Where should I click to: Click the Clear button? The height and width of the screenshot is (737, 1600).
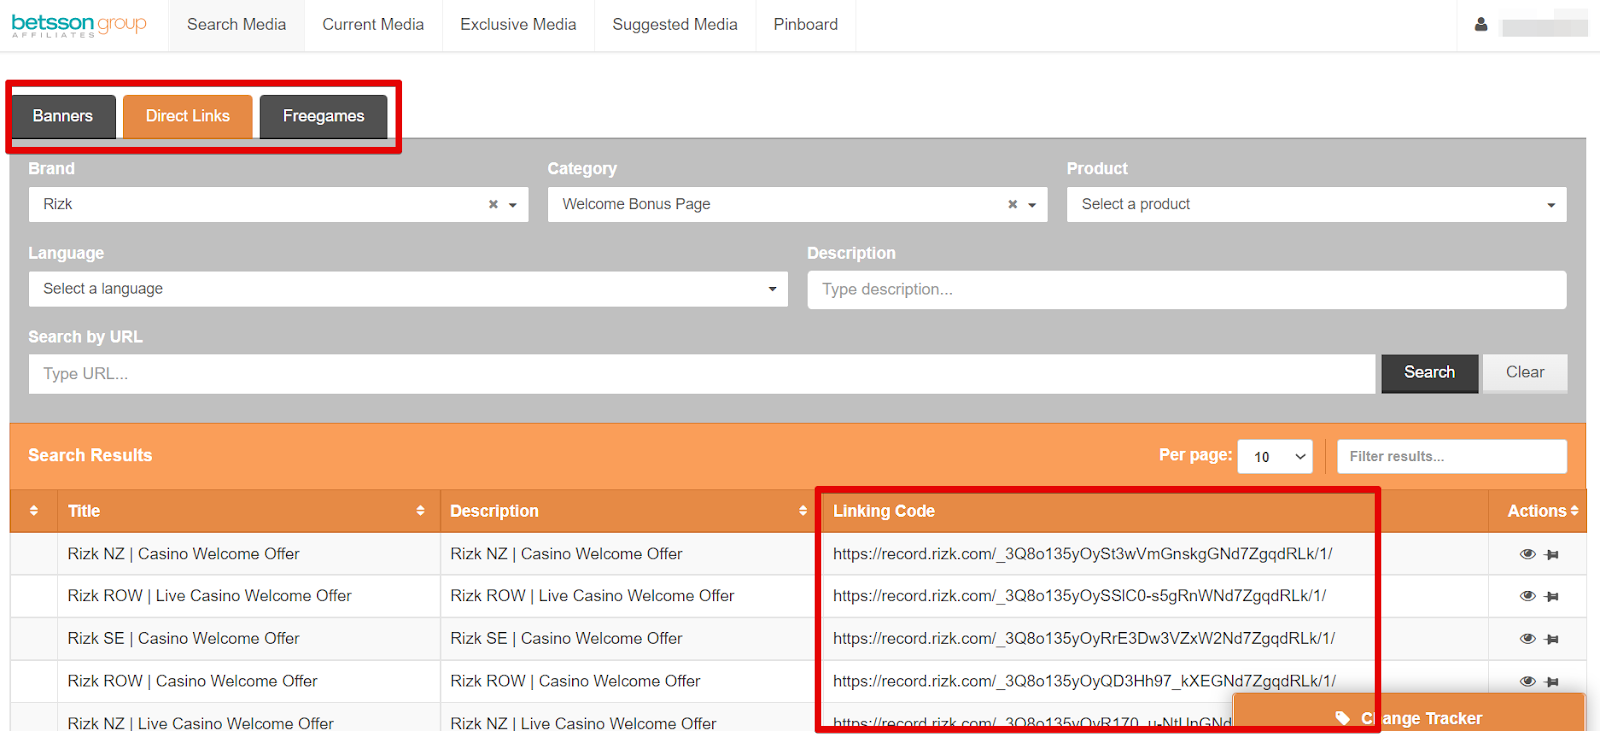pos(1524,372)
